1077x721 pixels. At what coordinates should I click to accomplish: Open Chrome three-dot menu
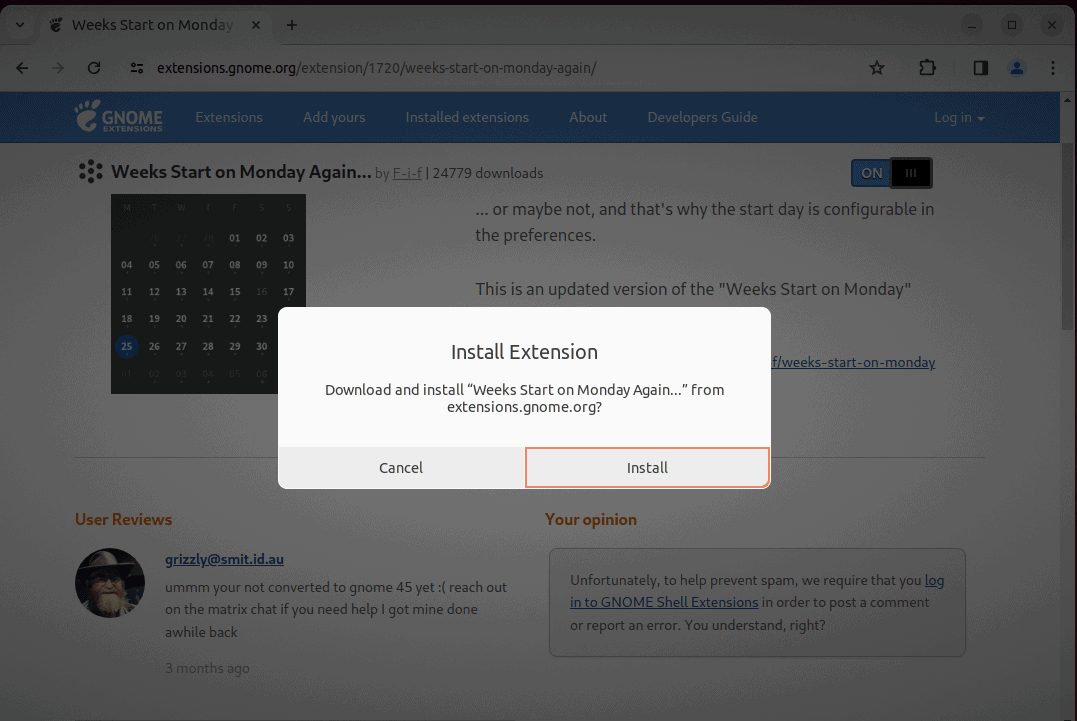[x=1053, y=68]
